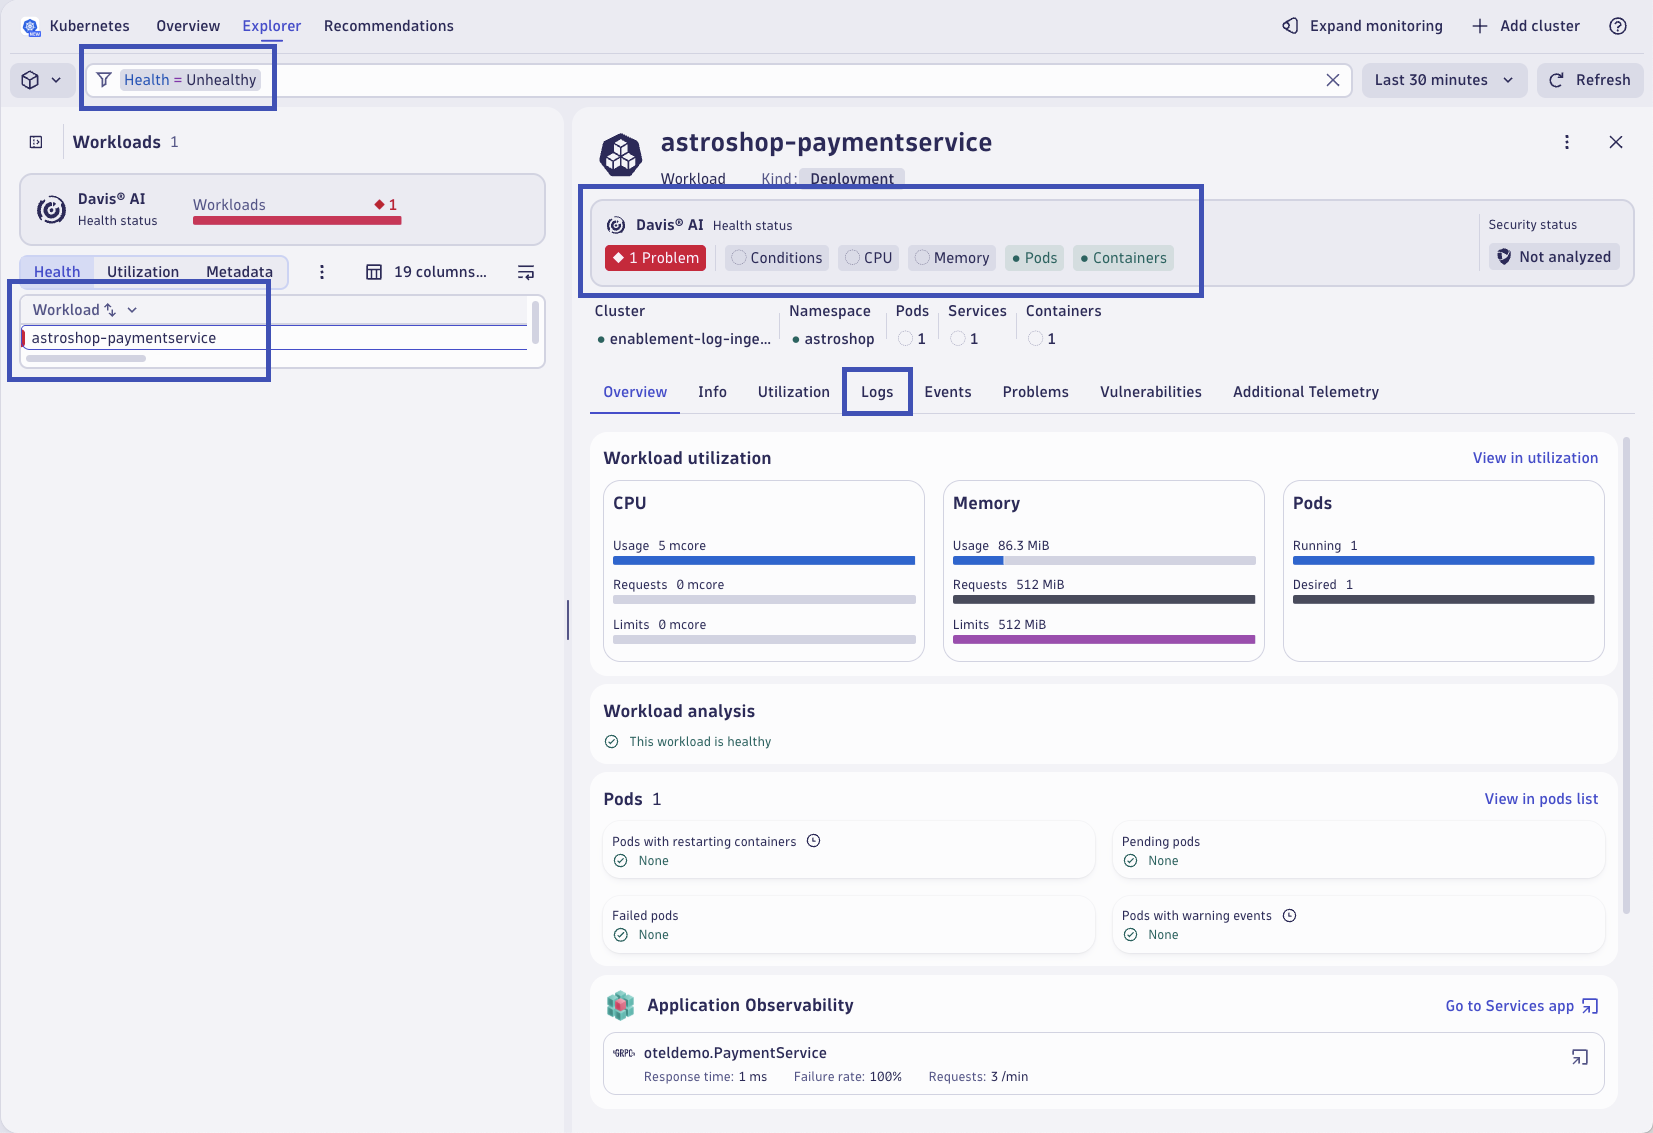Screen dimensions: 1653x1133
Task: Open the detail panel three-dot menu
Action: tap(1566, 142)
